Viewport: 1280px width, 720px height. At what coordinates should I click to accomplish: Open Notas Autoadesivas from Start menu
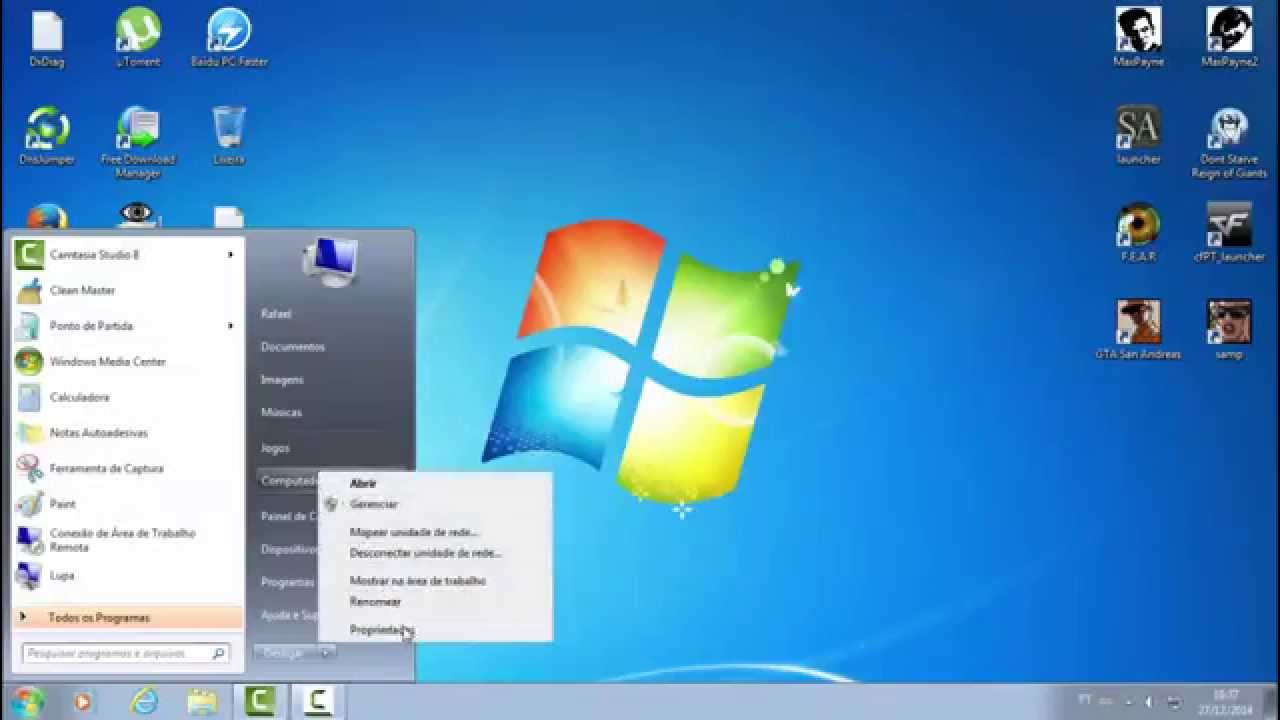tap(128, 433)
